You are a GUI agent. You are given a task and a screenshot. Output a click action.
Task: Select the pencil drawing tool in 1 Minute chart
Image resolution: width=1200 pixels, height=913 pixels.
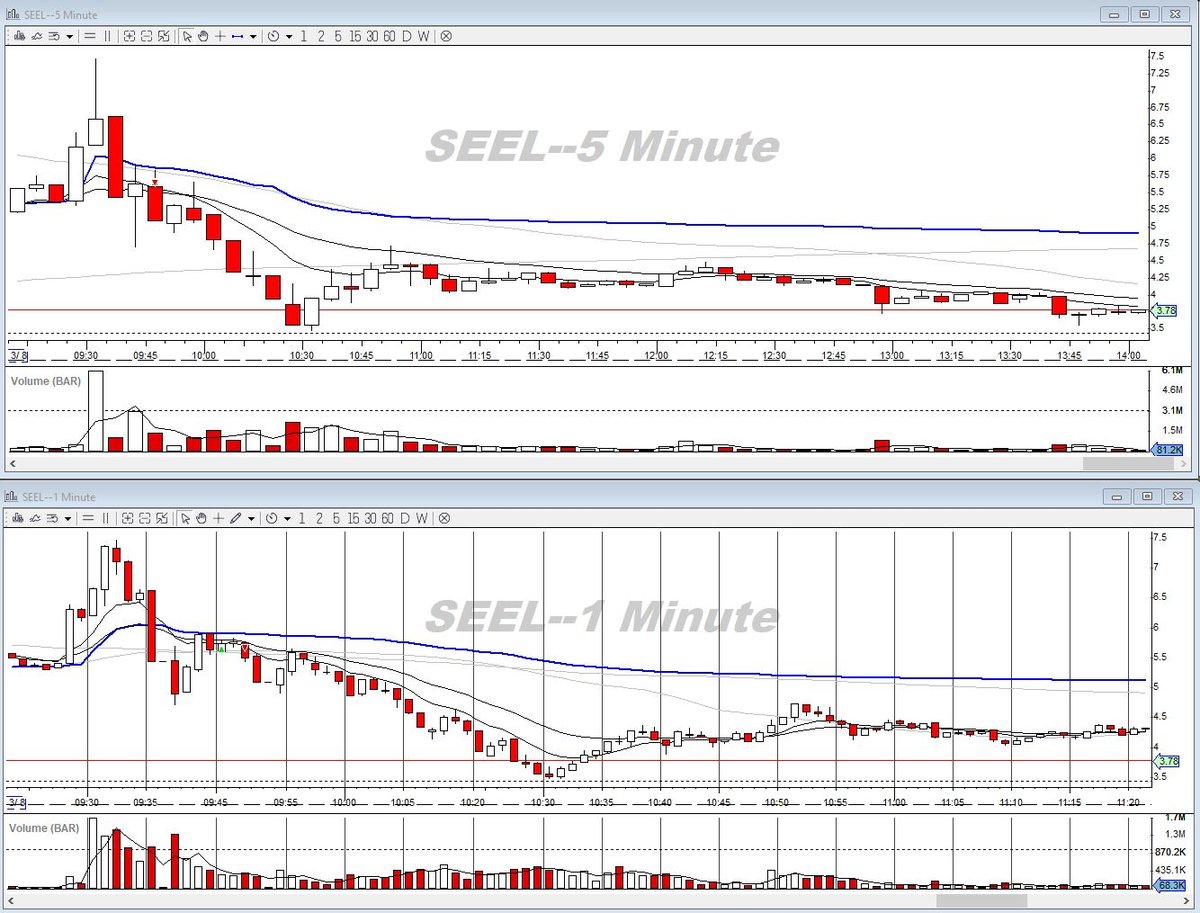click(x=235, y=519)
